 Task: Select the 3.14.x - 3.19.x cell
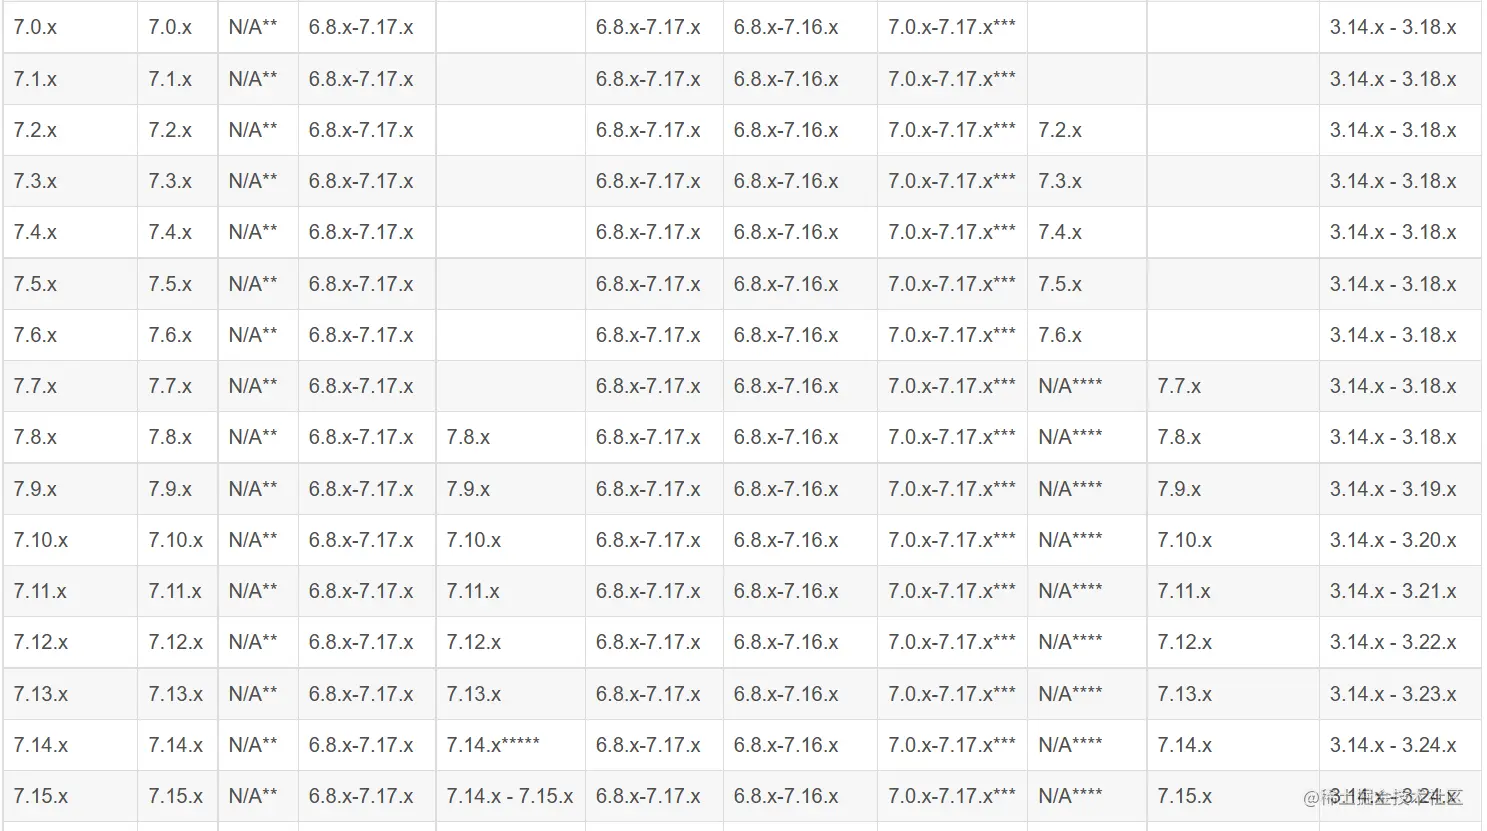tap(1393, 489)
